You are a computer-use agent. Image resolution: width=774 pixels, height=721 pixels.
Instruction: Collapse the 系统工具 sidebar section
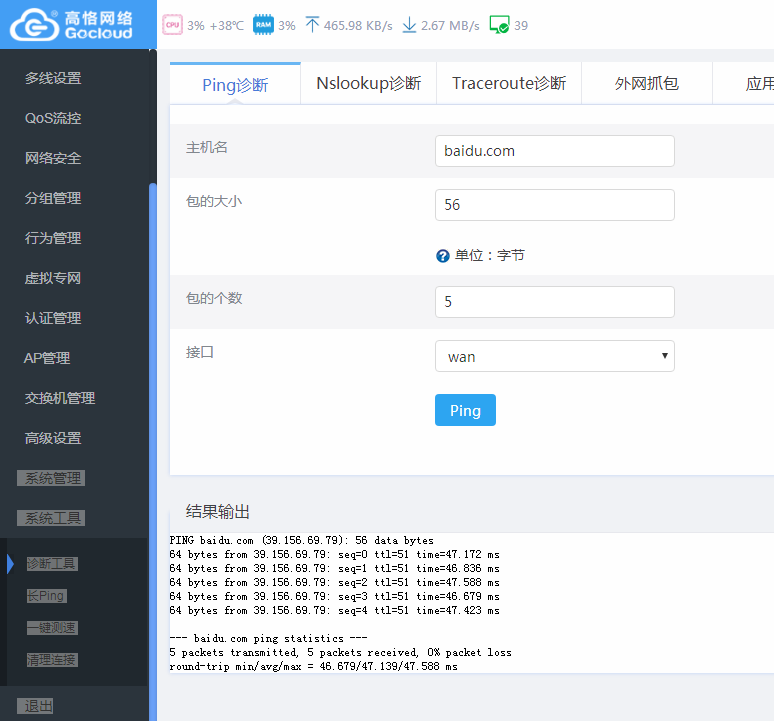click(x=51, y=518)
